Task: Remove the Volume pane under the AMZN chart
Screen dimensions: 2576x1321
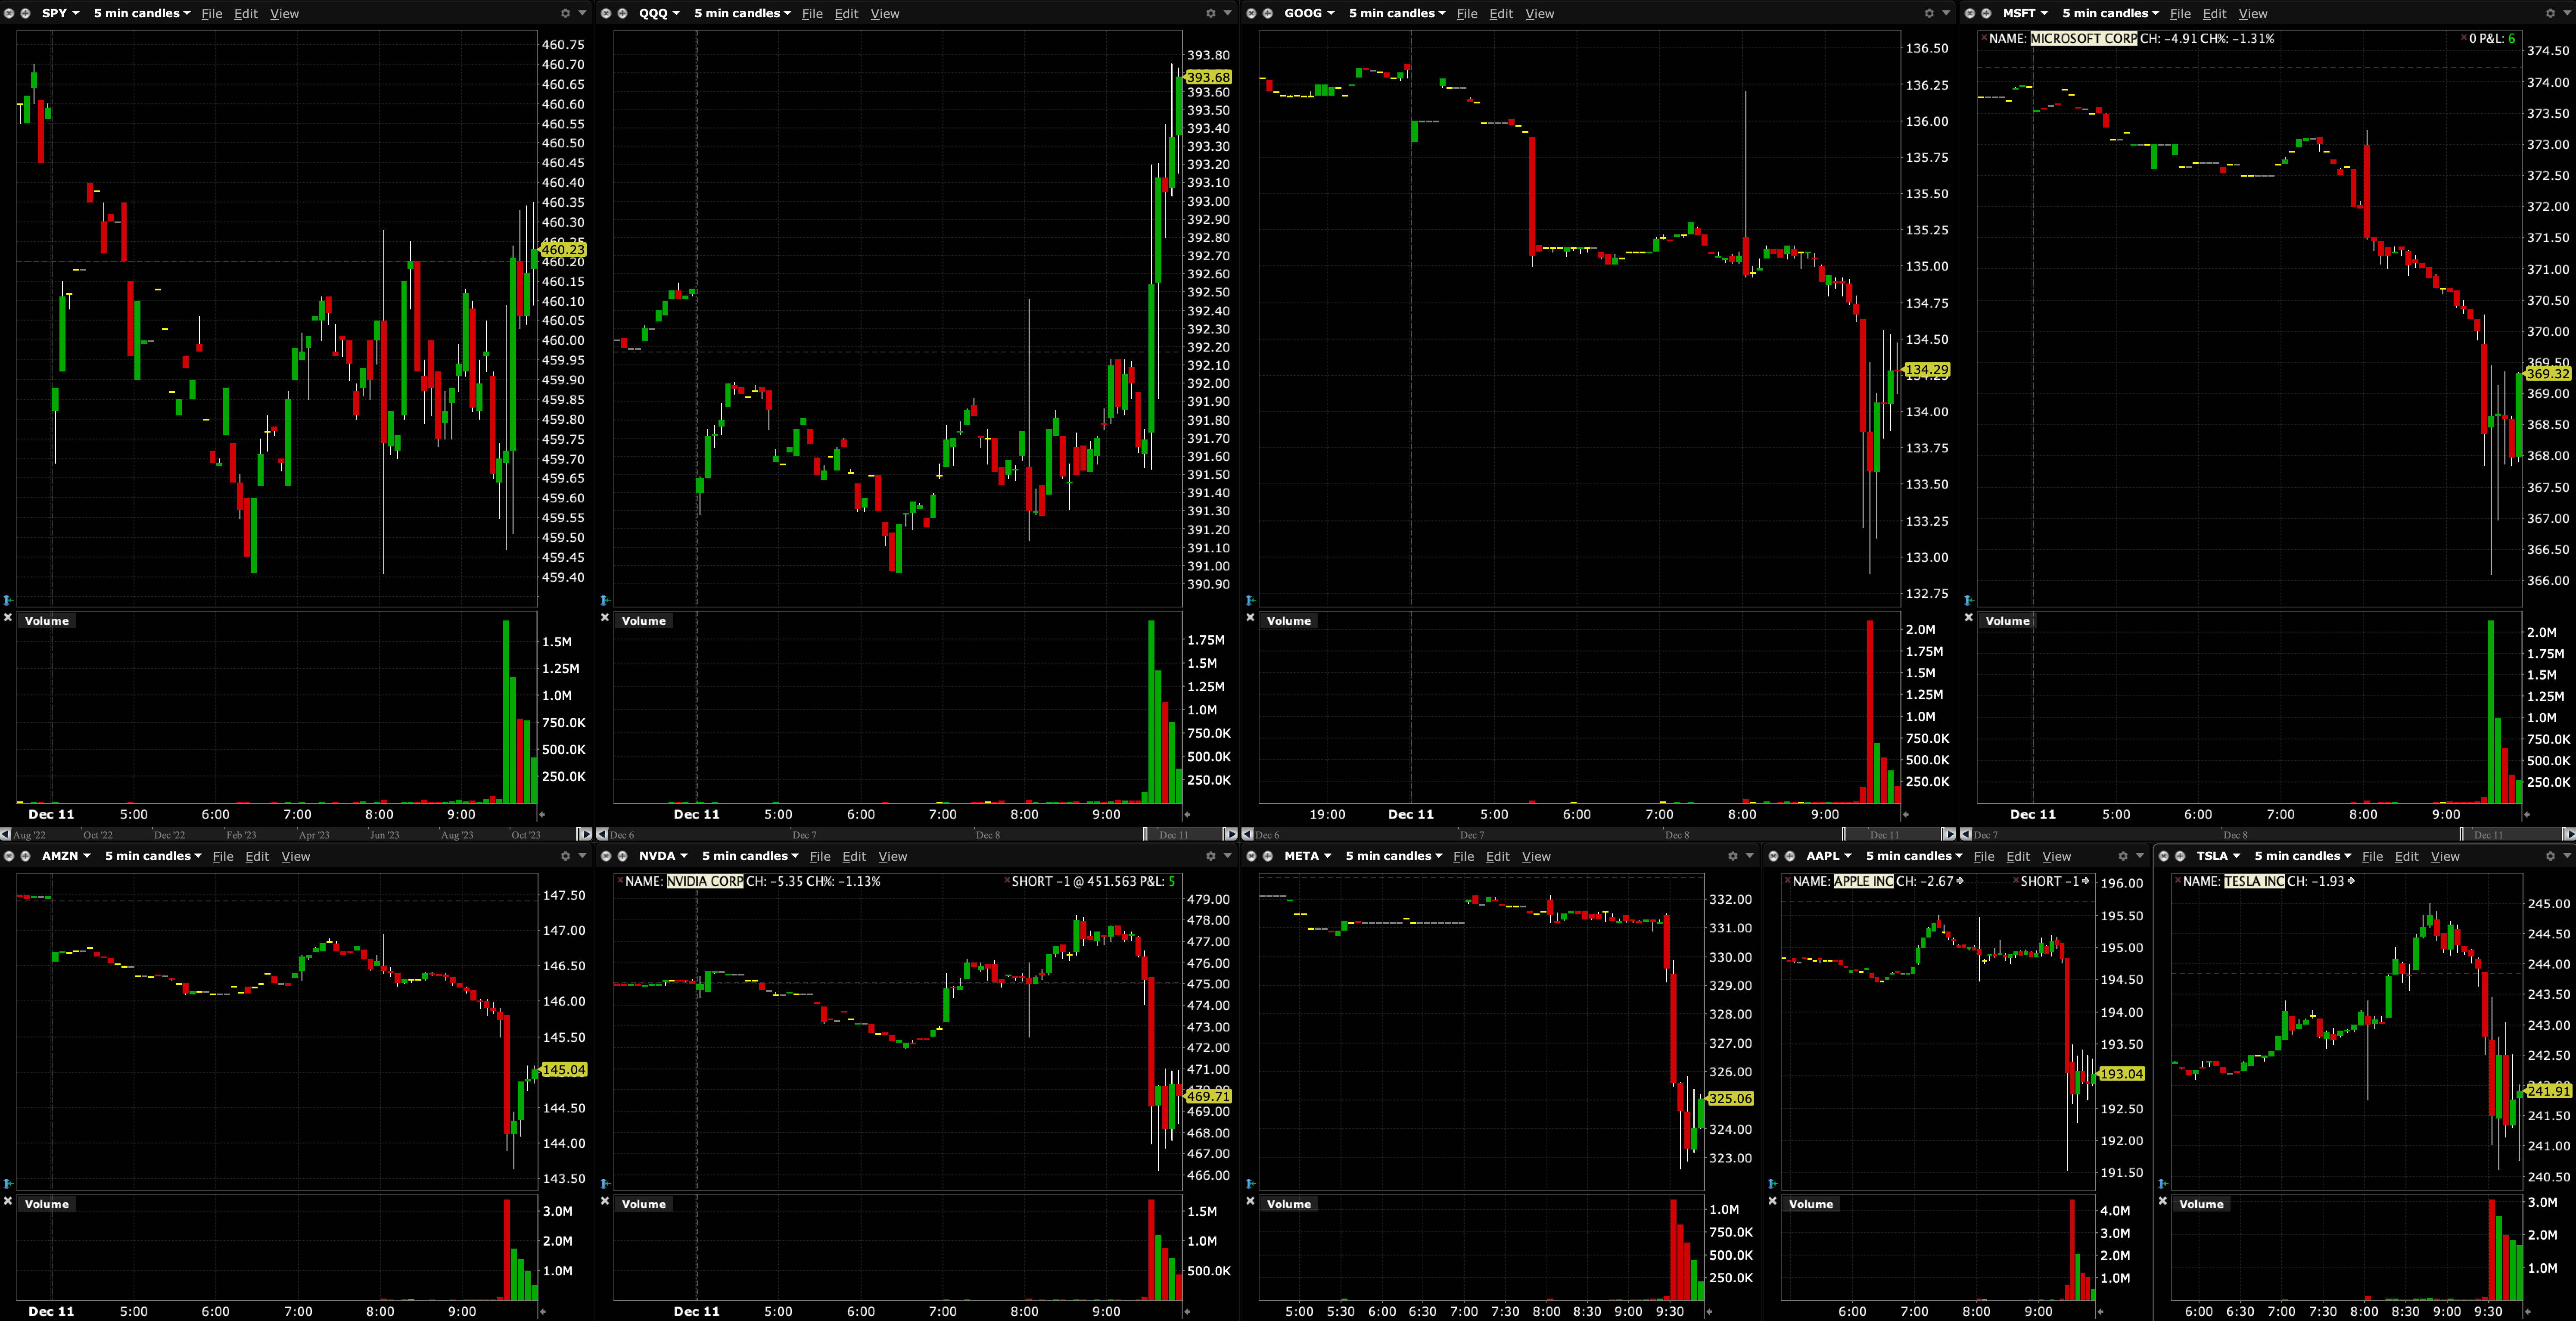Action: point(8,1200)
